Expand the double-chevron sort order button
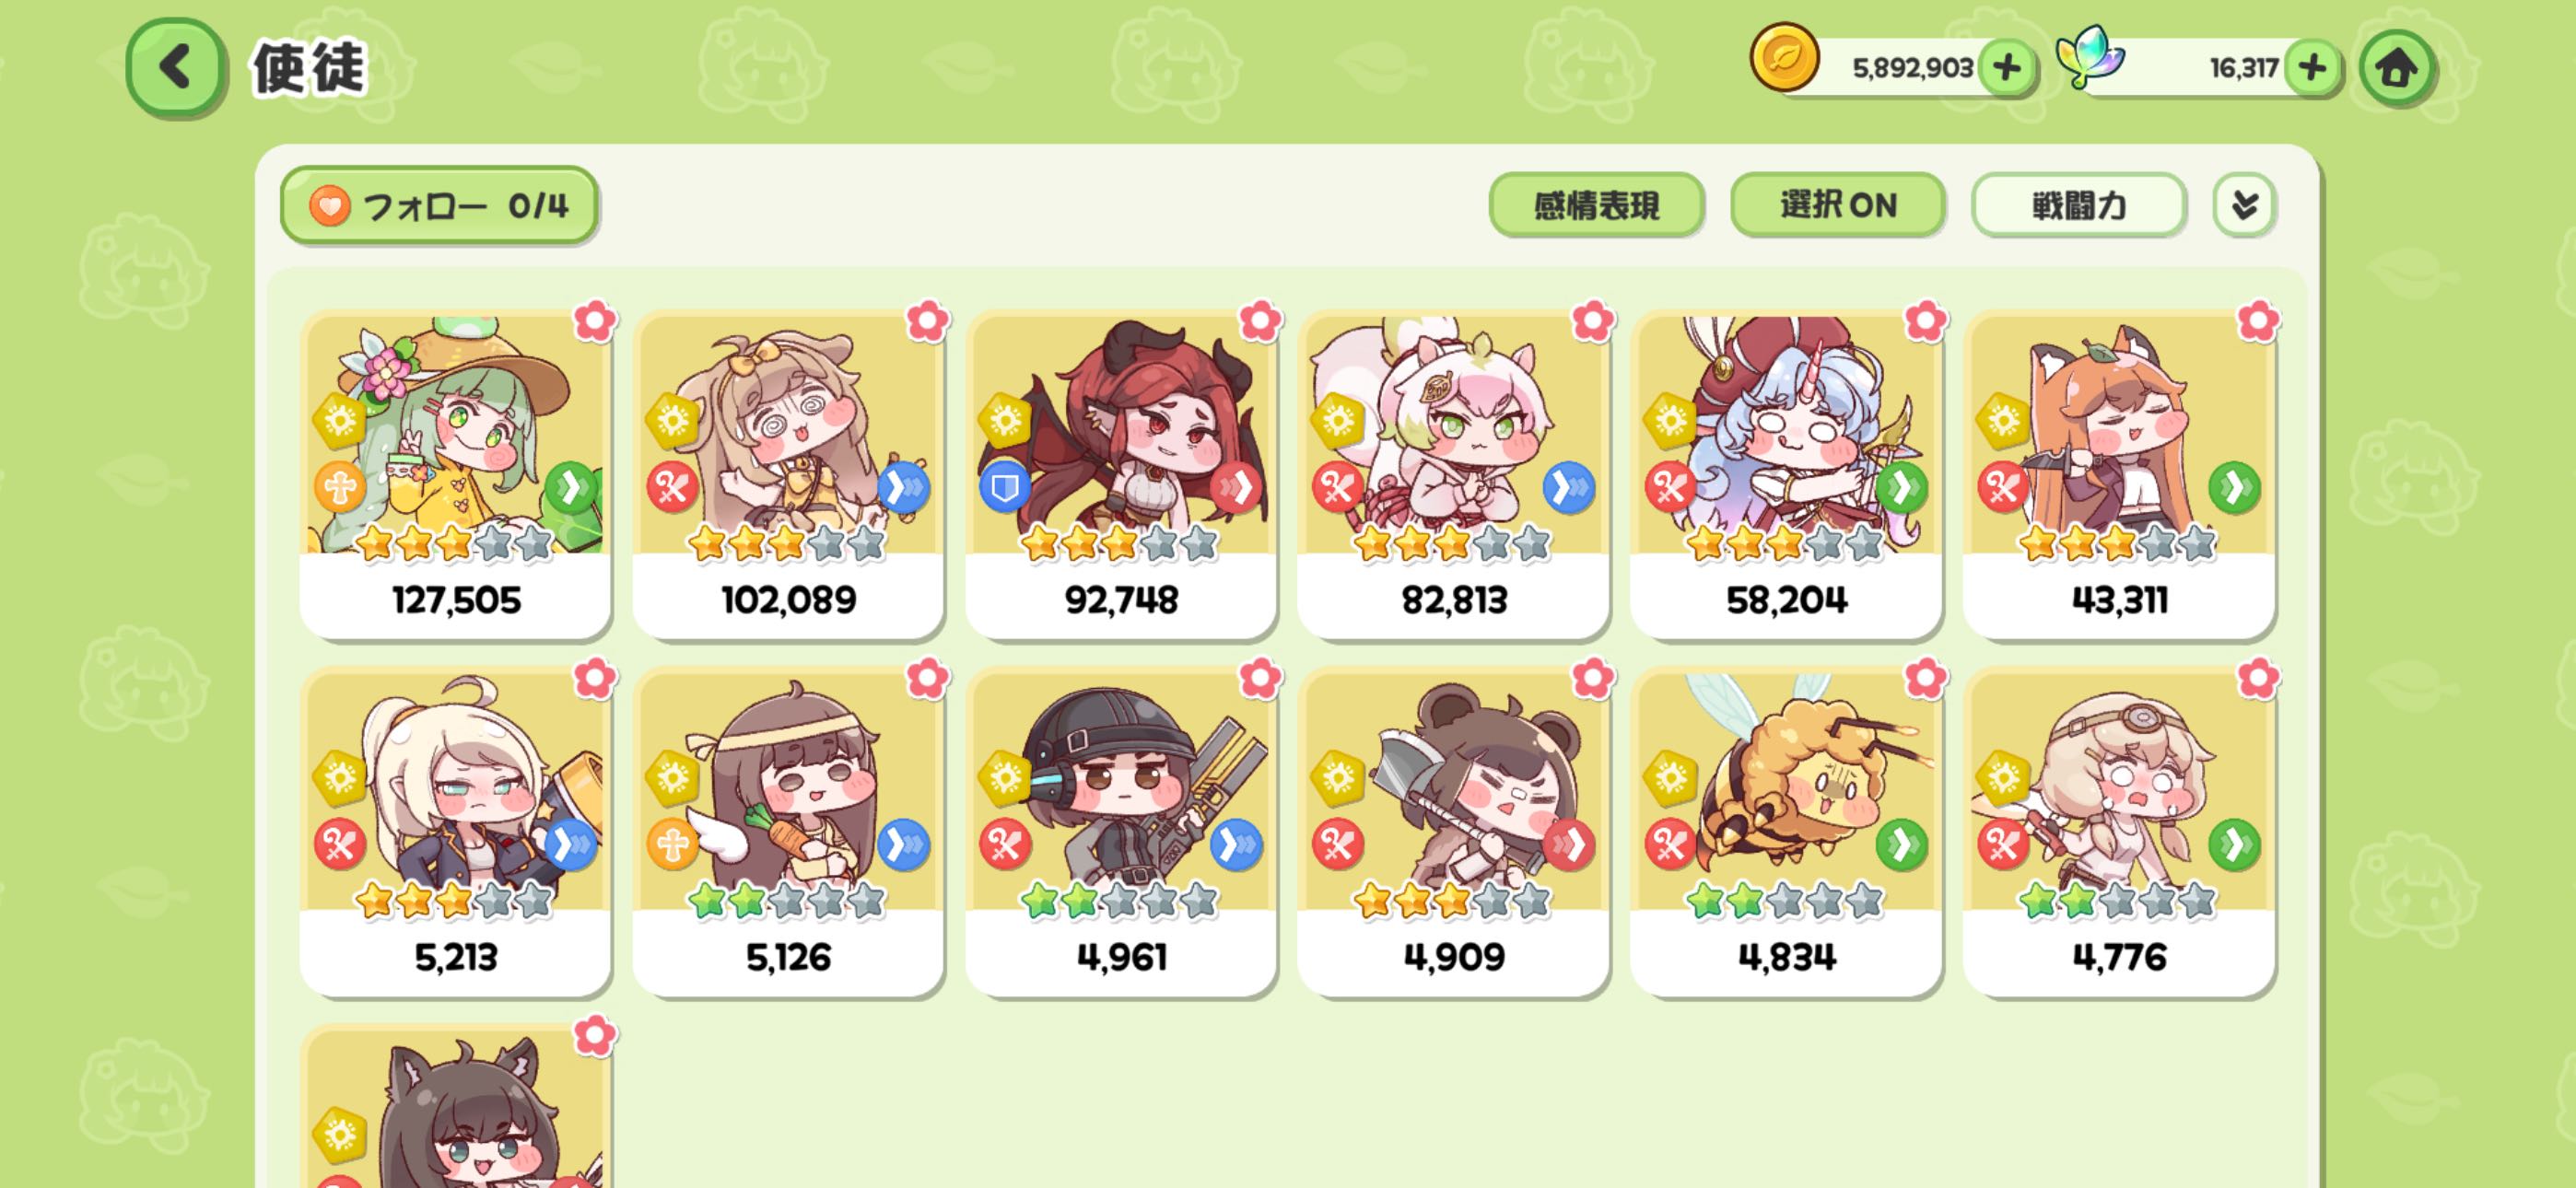 click(2244, 205)
